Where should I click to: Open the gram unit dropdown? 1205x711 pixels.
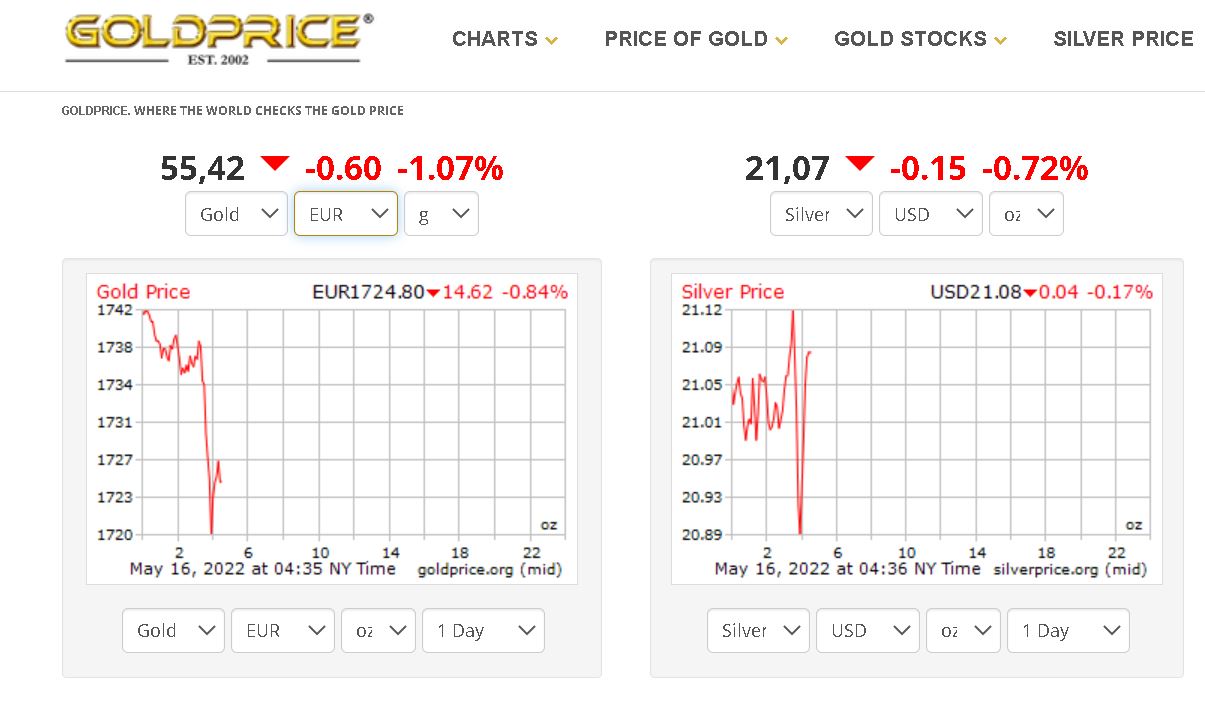441,214
